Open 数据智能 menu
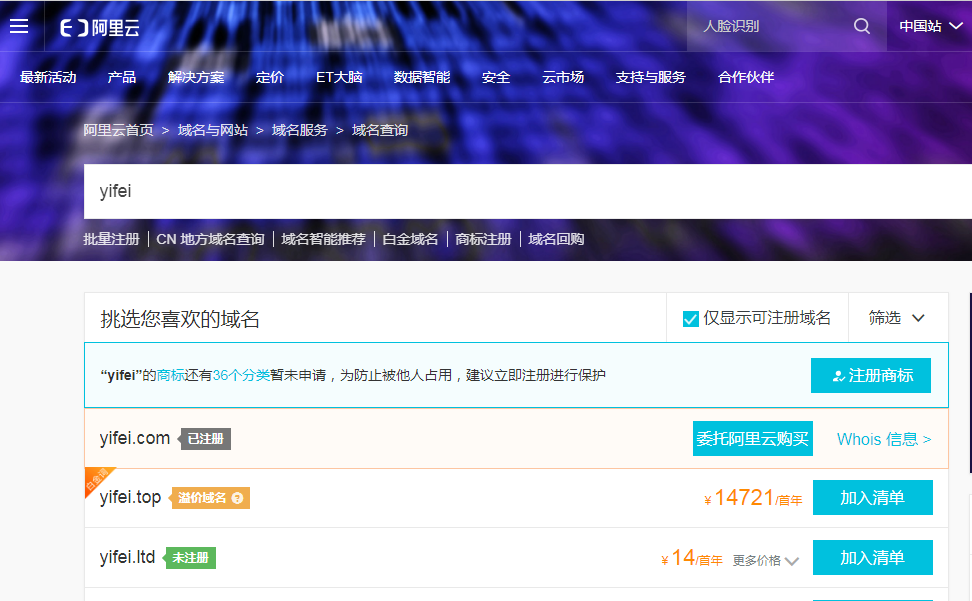This screenshot has height=601, width=972. pos(422,77)
